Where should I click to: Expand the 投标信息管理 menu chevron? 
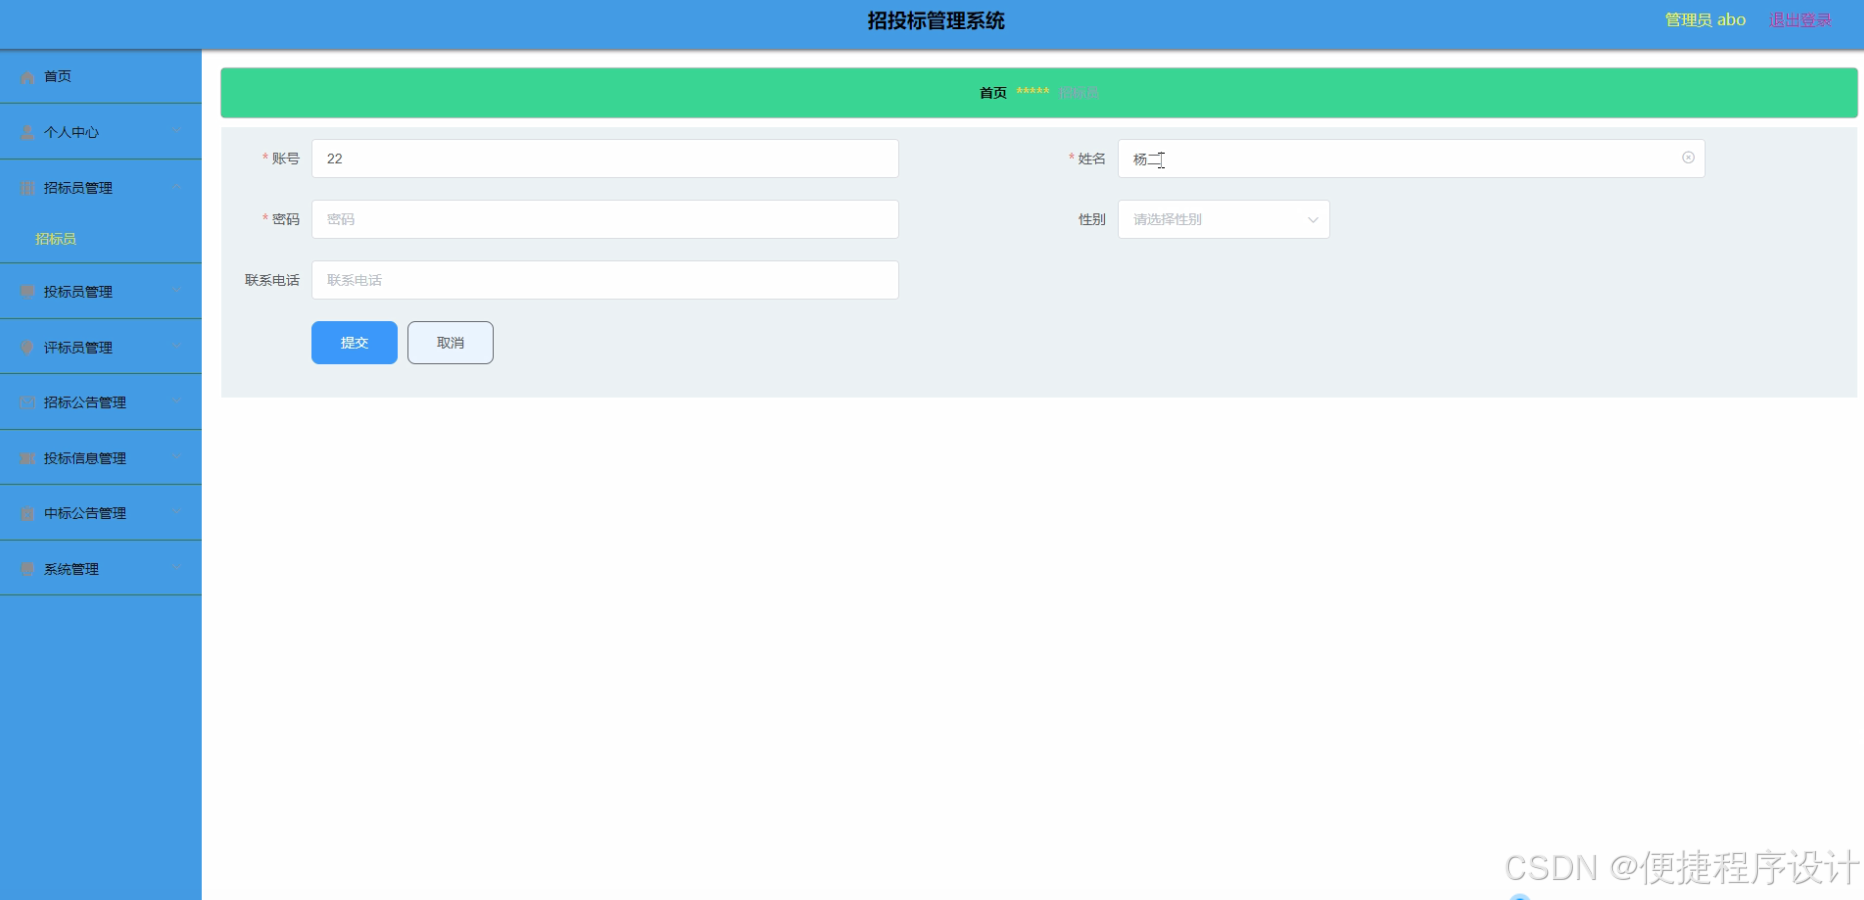(x=176, y=458)
